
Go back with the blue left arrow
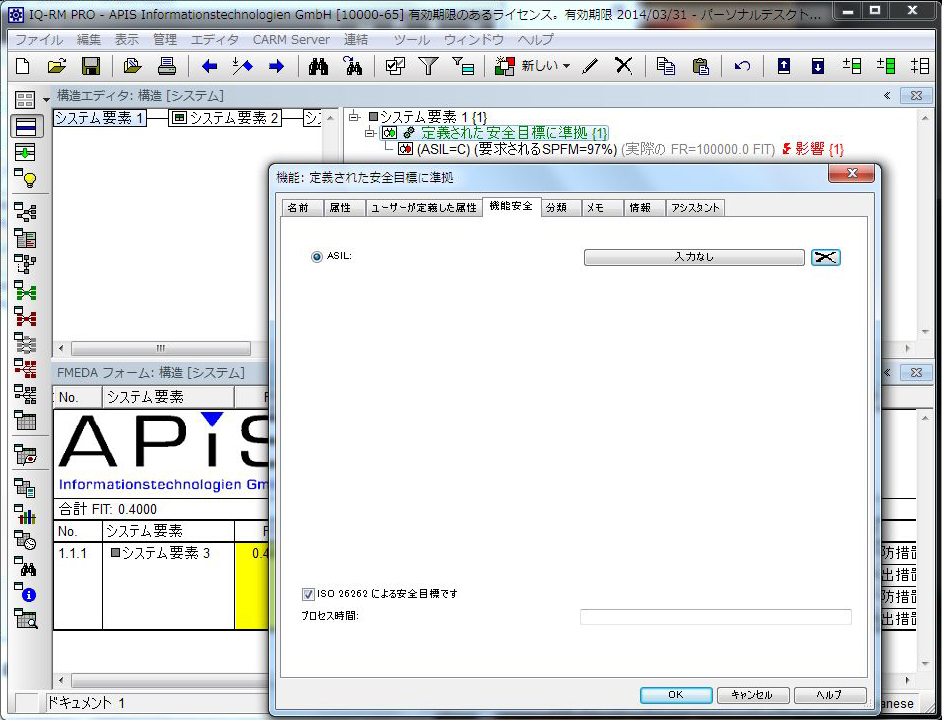click(x=209, y=66)
